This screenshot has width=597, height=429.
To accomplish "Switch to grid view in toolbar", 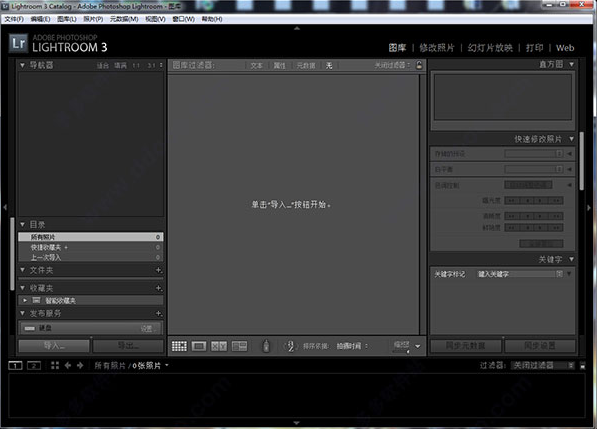I will pos(179,346).
